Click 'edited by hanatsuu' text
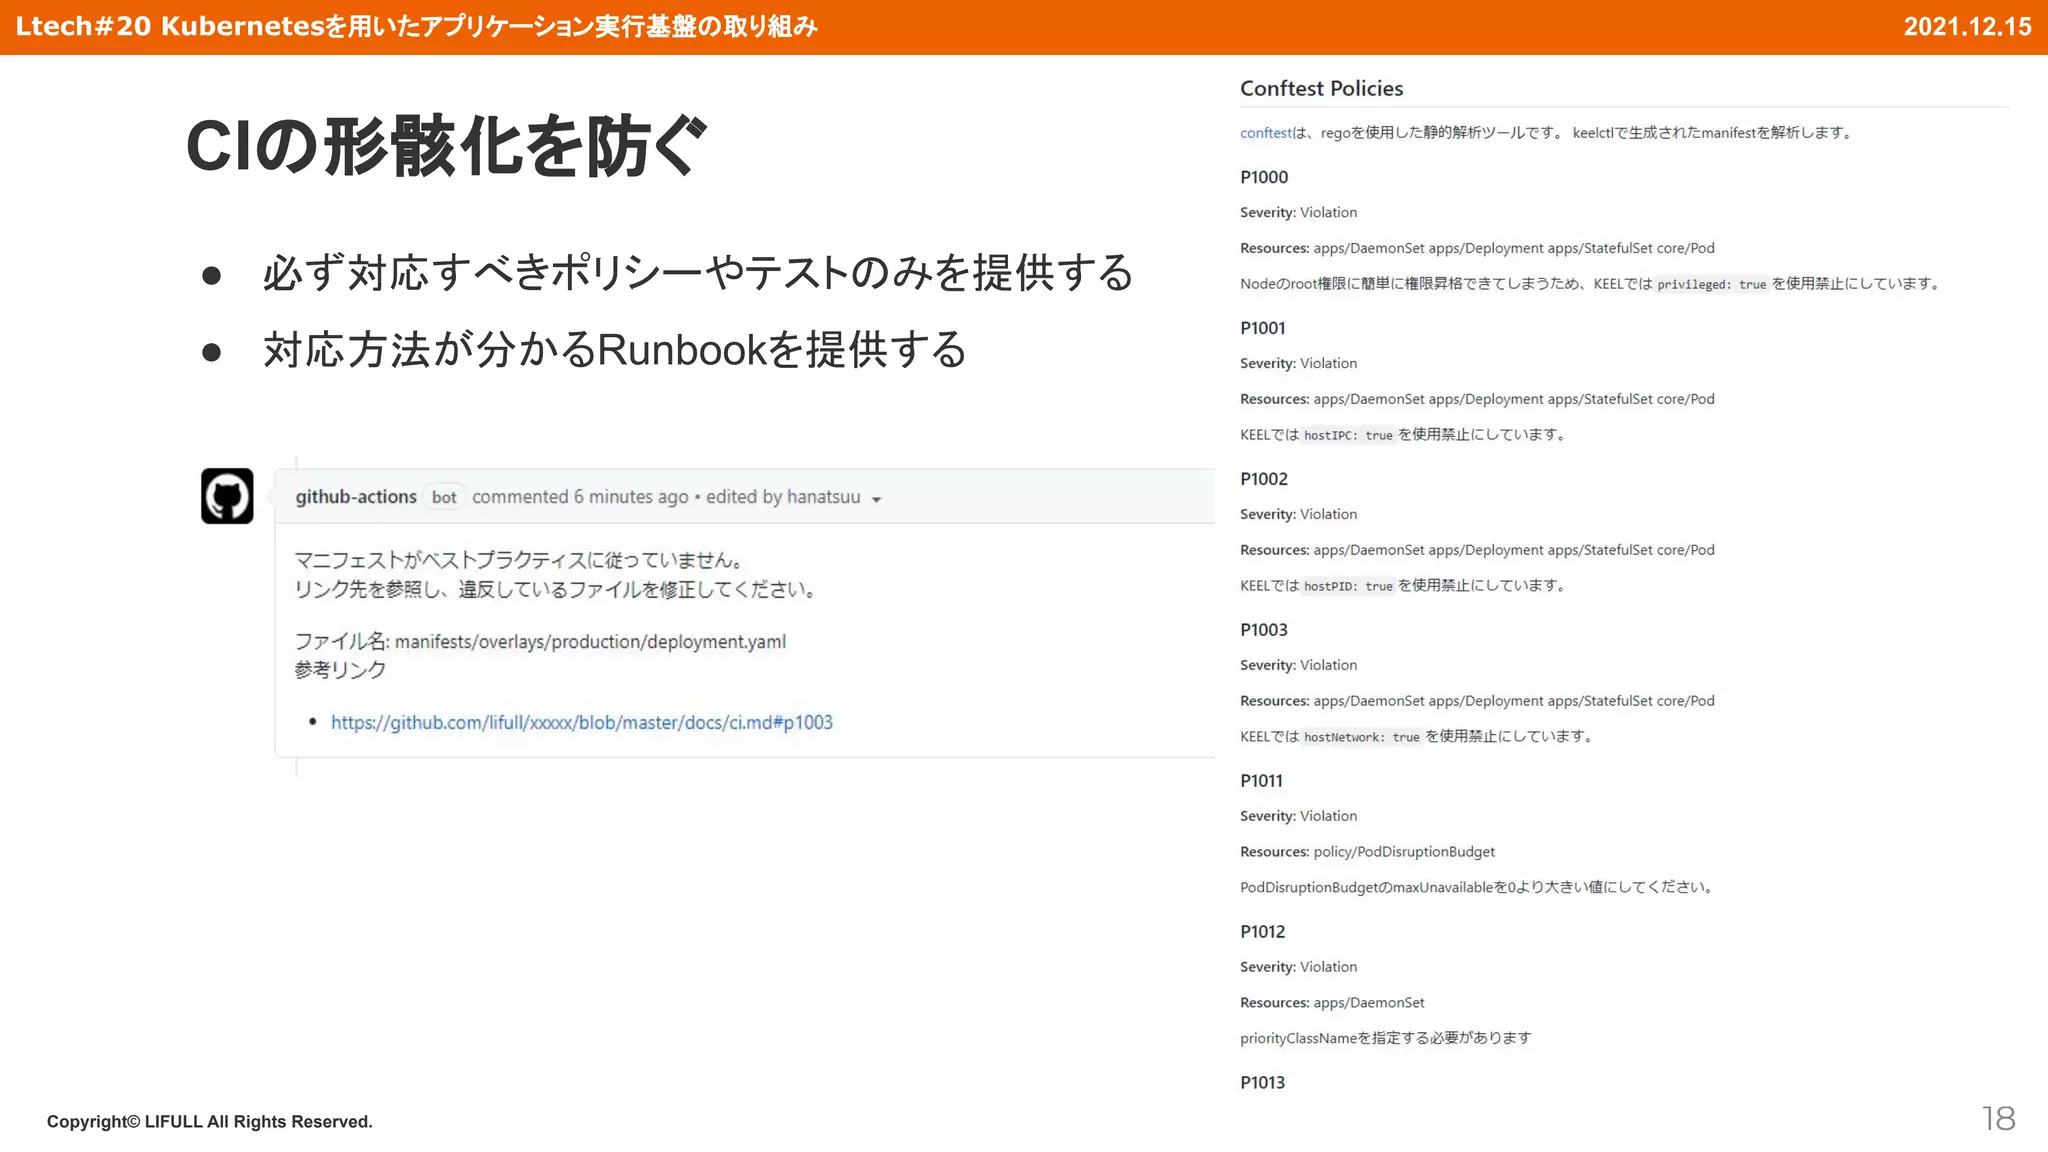The image size is (2048, 1152). point(783,497)
